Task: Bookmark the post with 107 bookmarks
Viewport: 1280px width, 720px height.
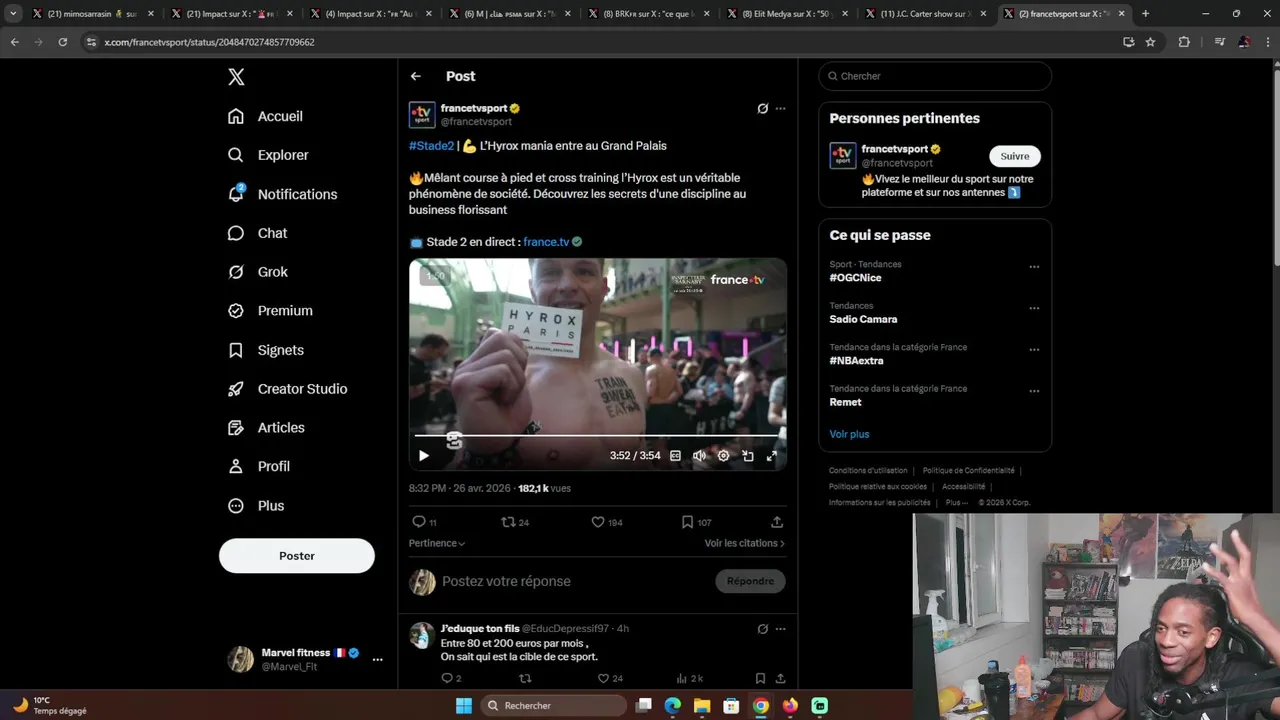Action: (696, 522)
